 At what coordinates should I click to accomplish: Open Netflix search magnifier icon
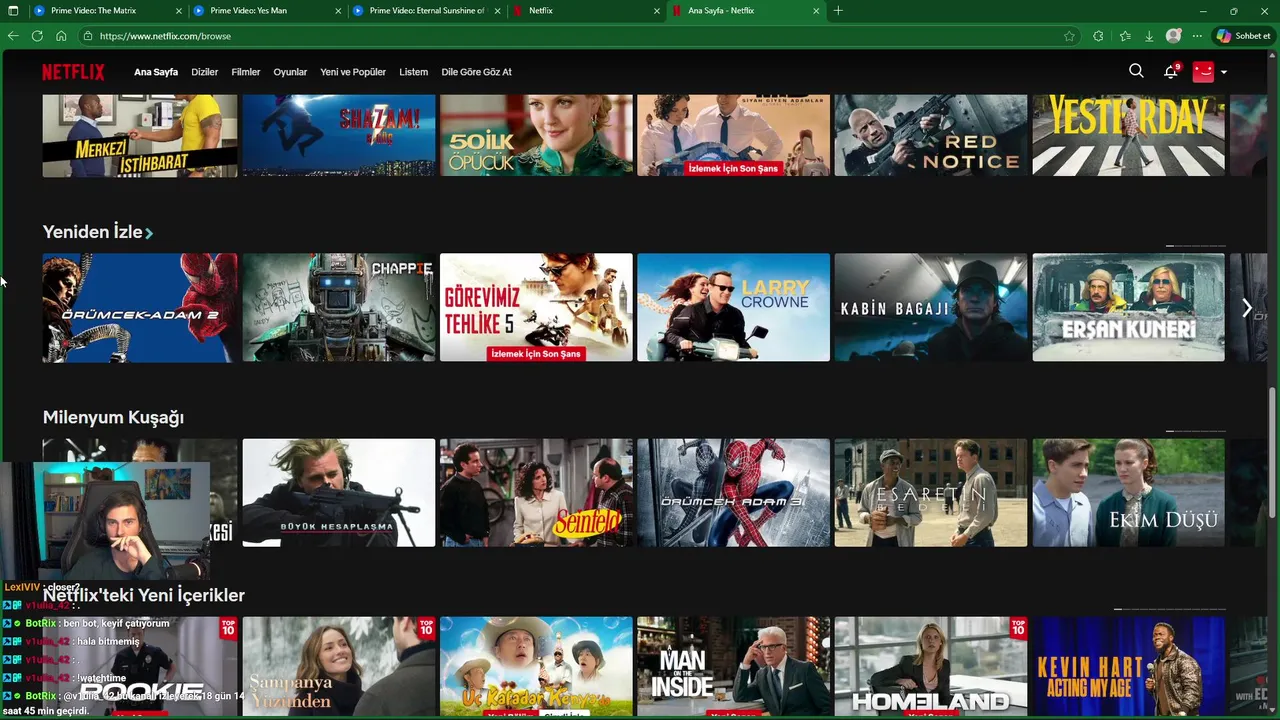pyautogui.click(x=1136, y=71)
